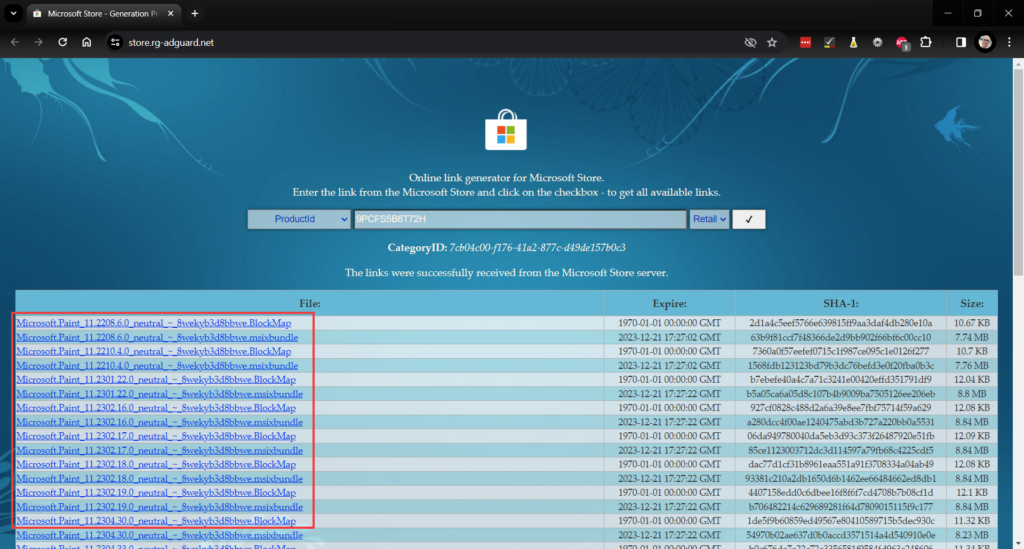This screenshot has width=1024, height=549.
Task: Open the red extension icon in toolbar
Action: (x=805, y=42)
